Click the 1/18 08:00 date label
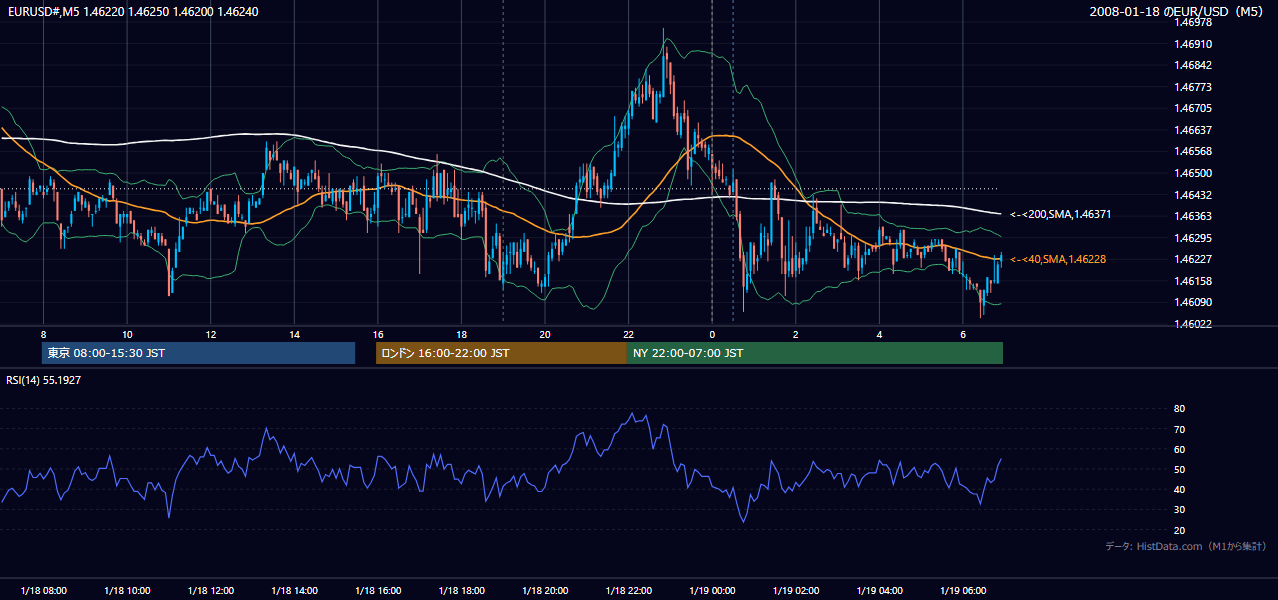Viewport: 1278px width, 600px height. pos(43,590)
